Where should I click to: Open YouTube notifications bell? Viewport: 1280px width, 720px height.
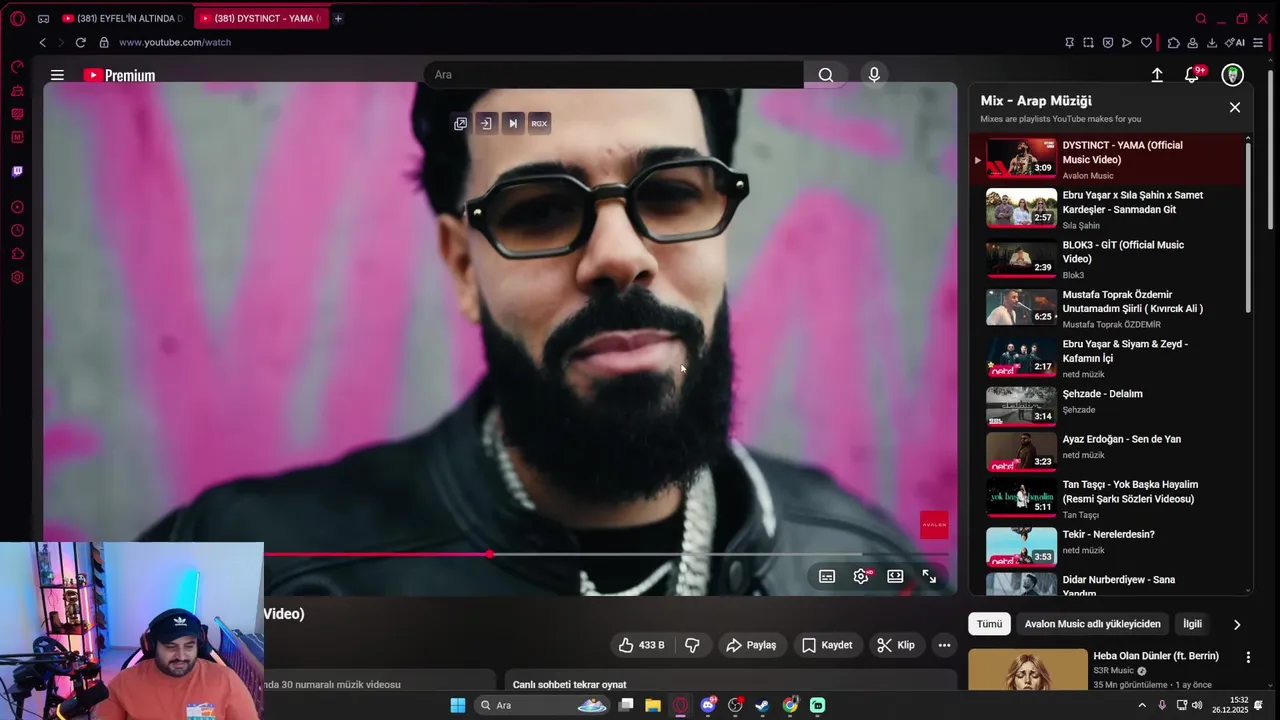click(x=1192, y=75)
